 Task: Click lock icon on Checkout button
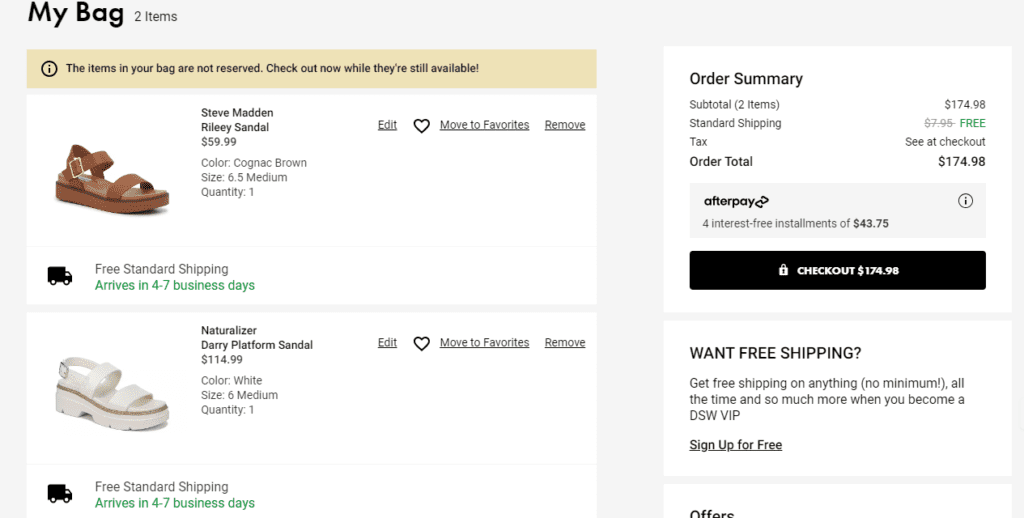pyautogui.click(x=783, y=270)
